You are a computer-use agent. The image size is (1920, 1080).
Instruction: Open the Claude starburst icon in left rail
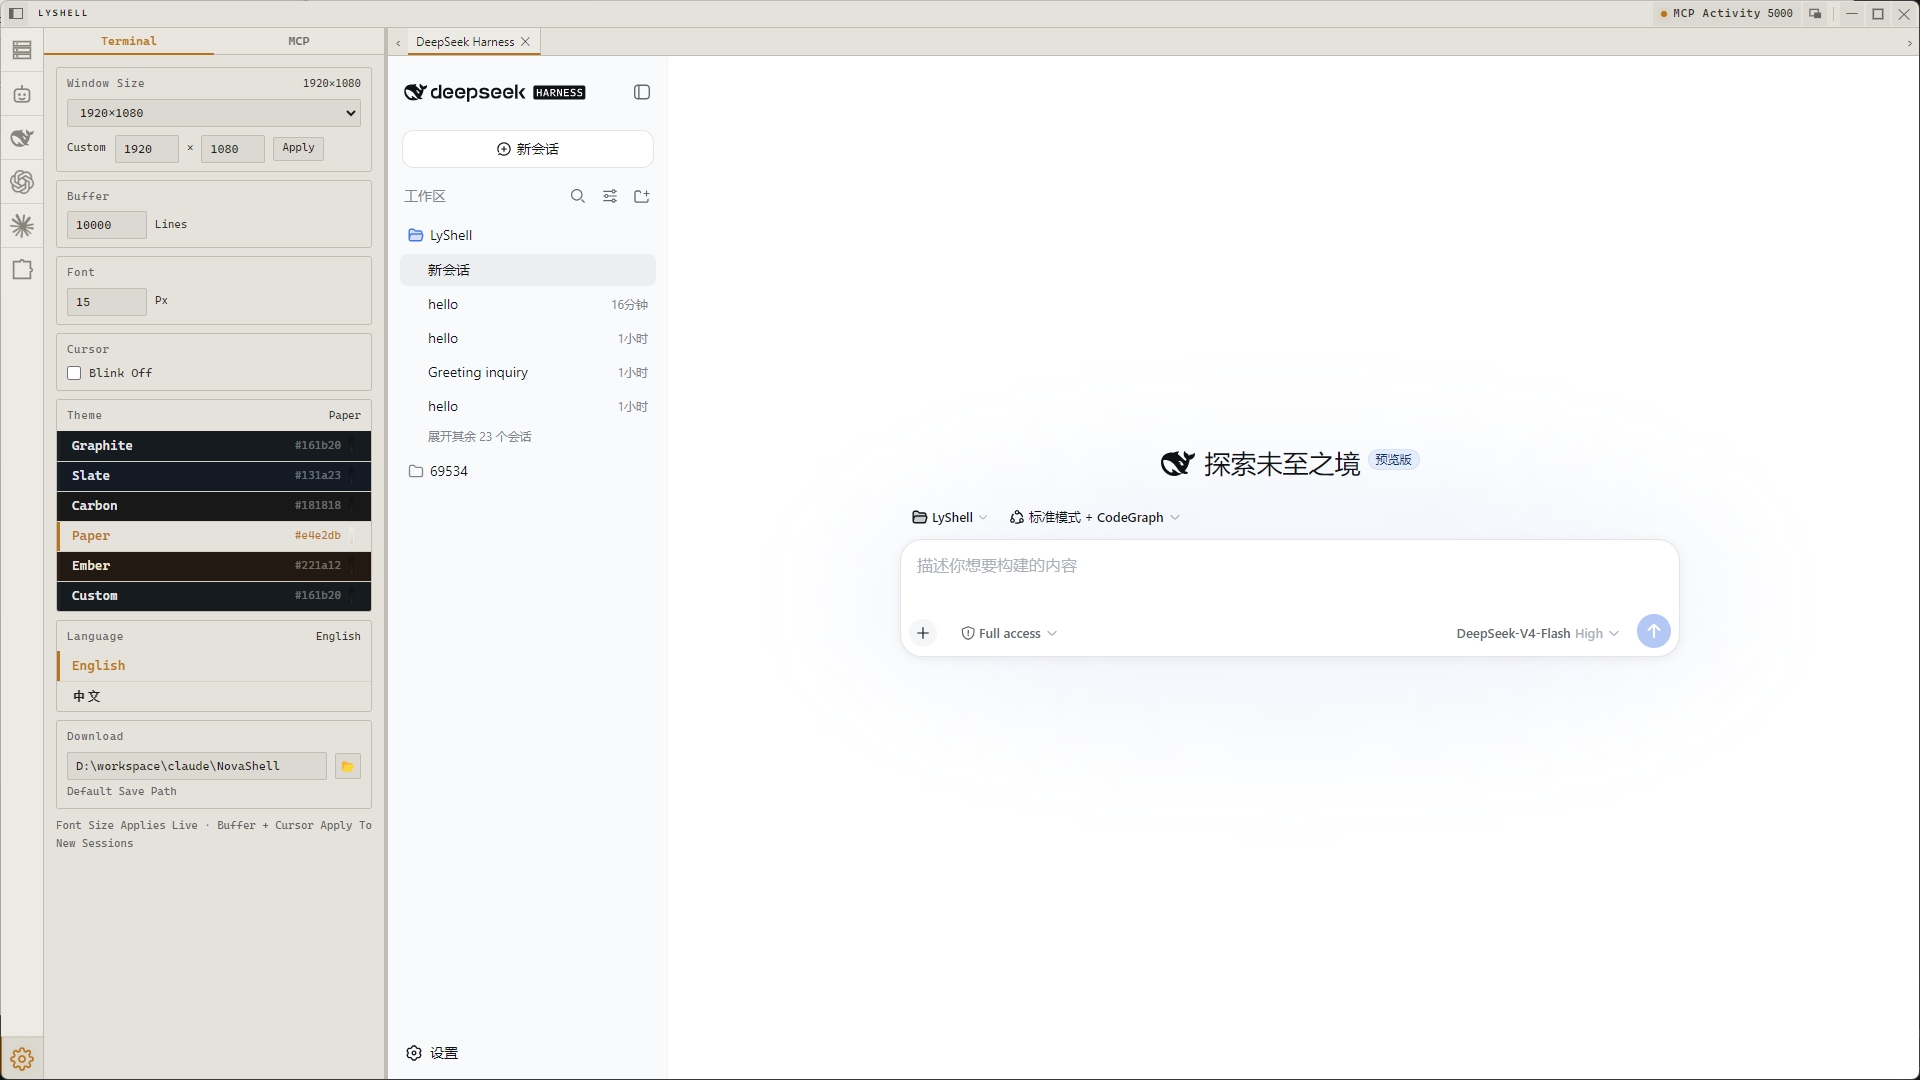[22, 226]
